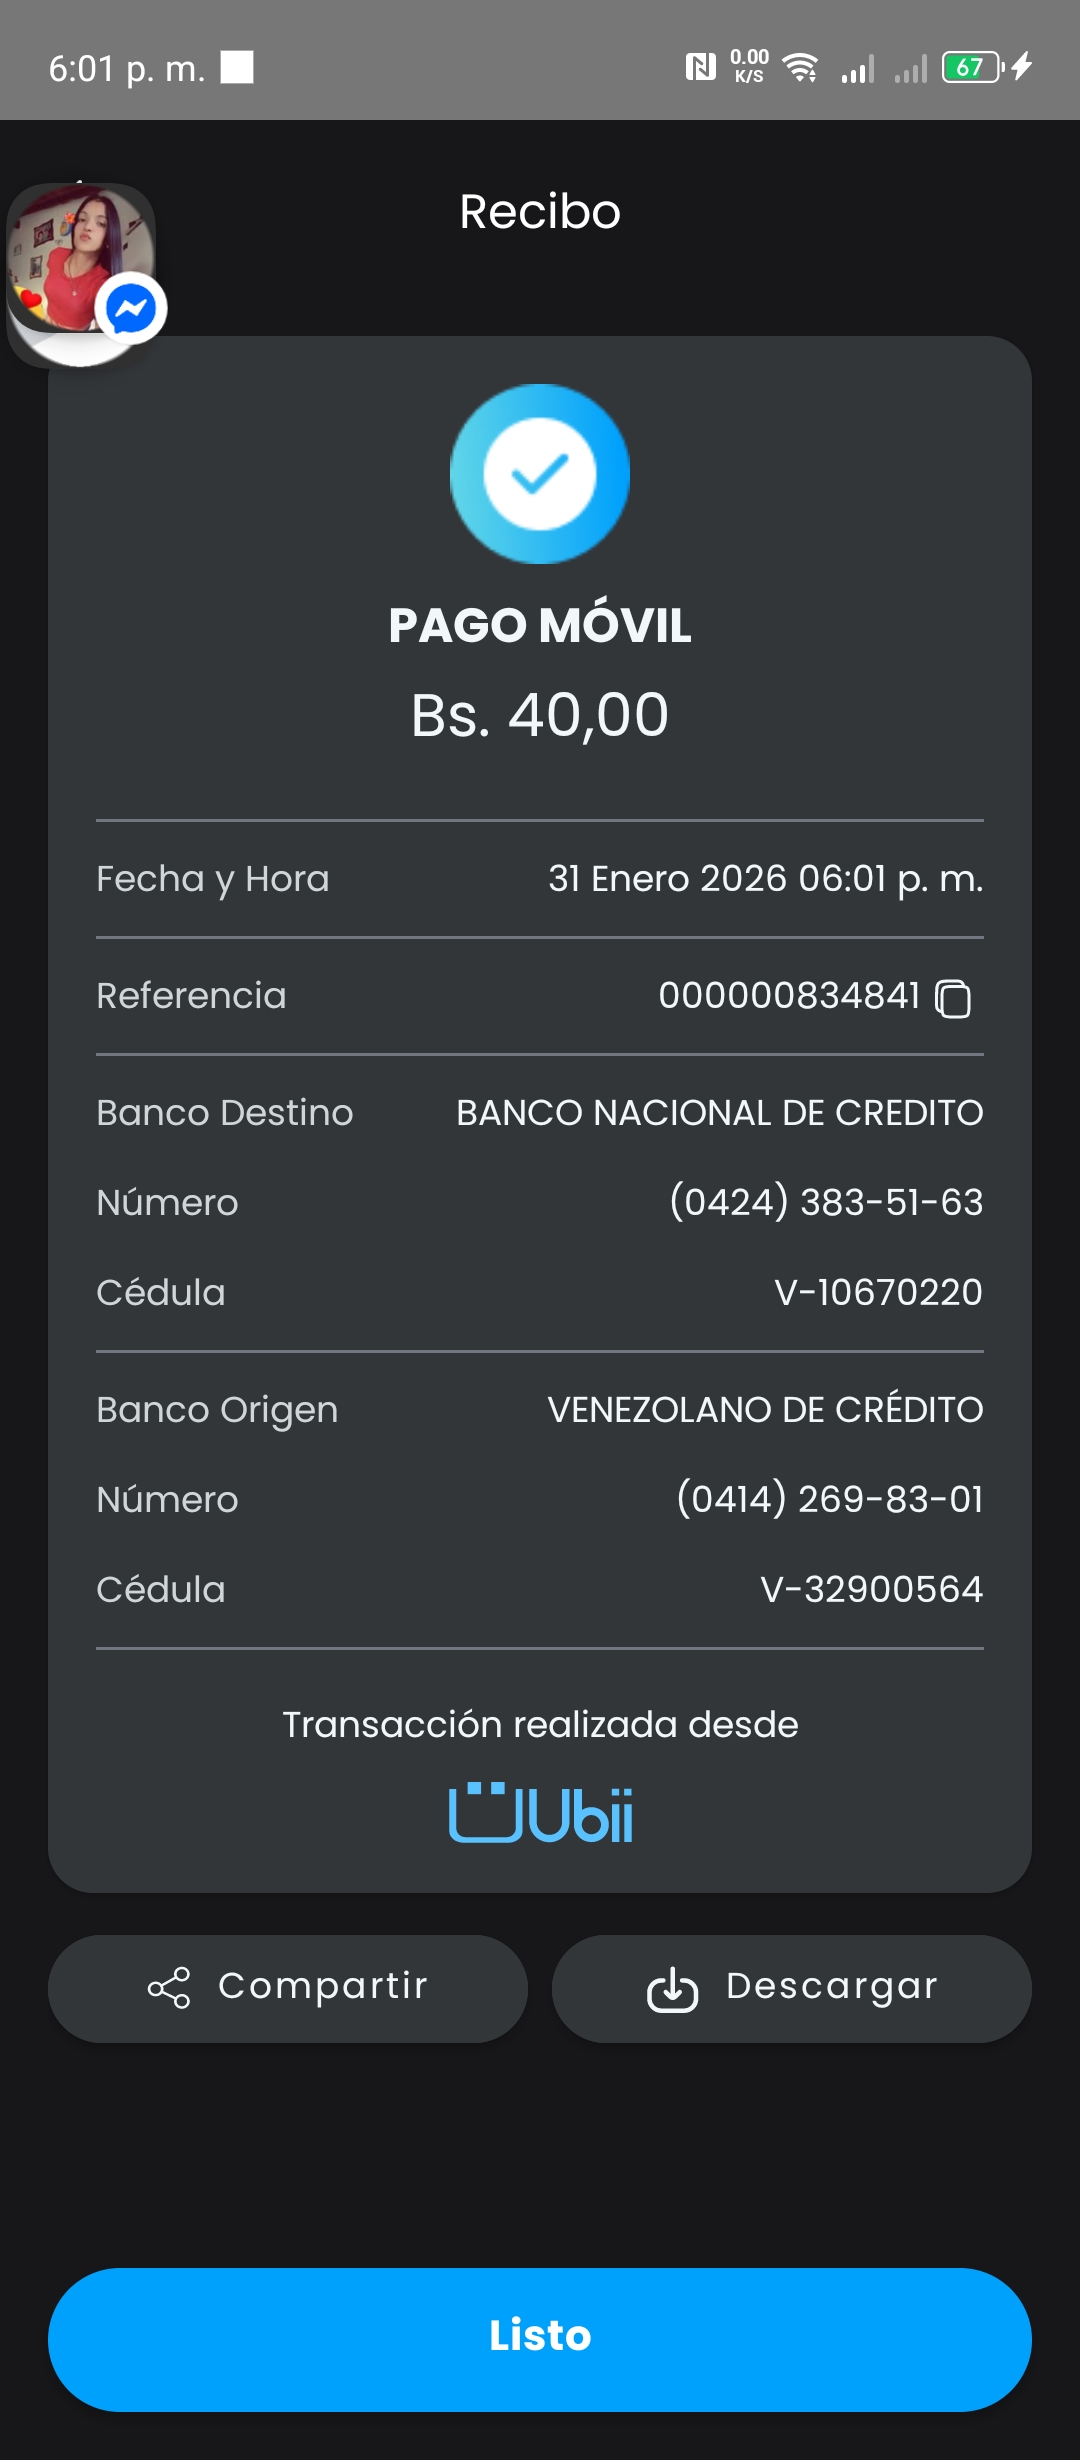Image resolution: width=1080 pixels, height=2460 pixels.
Task: Tap the Bs. 40,00 amount
Action: (x=540, y=715)
